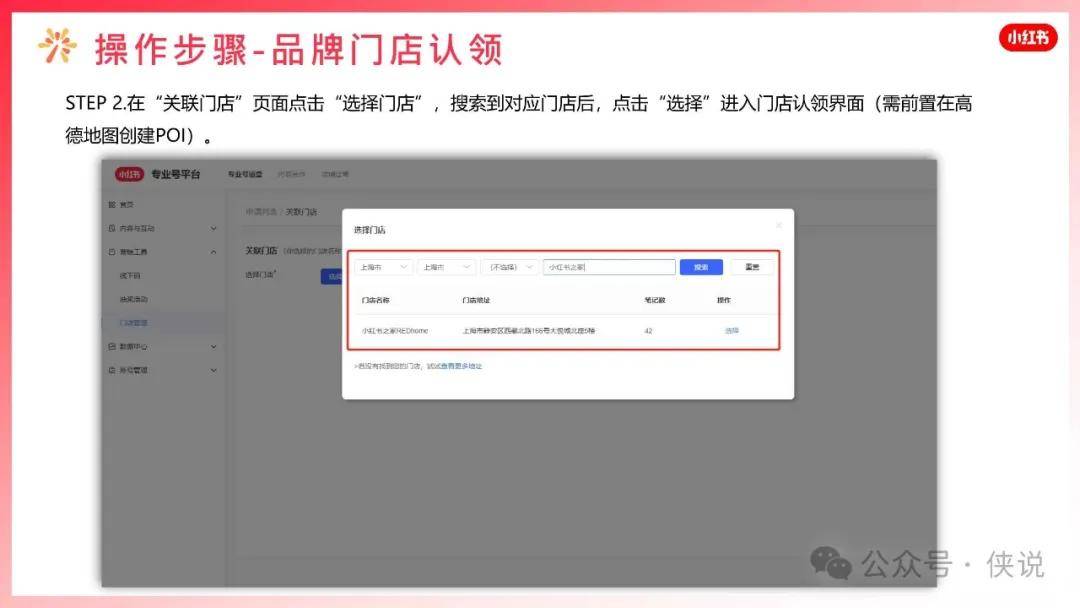Collapse the 营销工具 sidebar section chevron
Screen dimensions: 1080x608
point(214,252)
